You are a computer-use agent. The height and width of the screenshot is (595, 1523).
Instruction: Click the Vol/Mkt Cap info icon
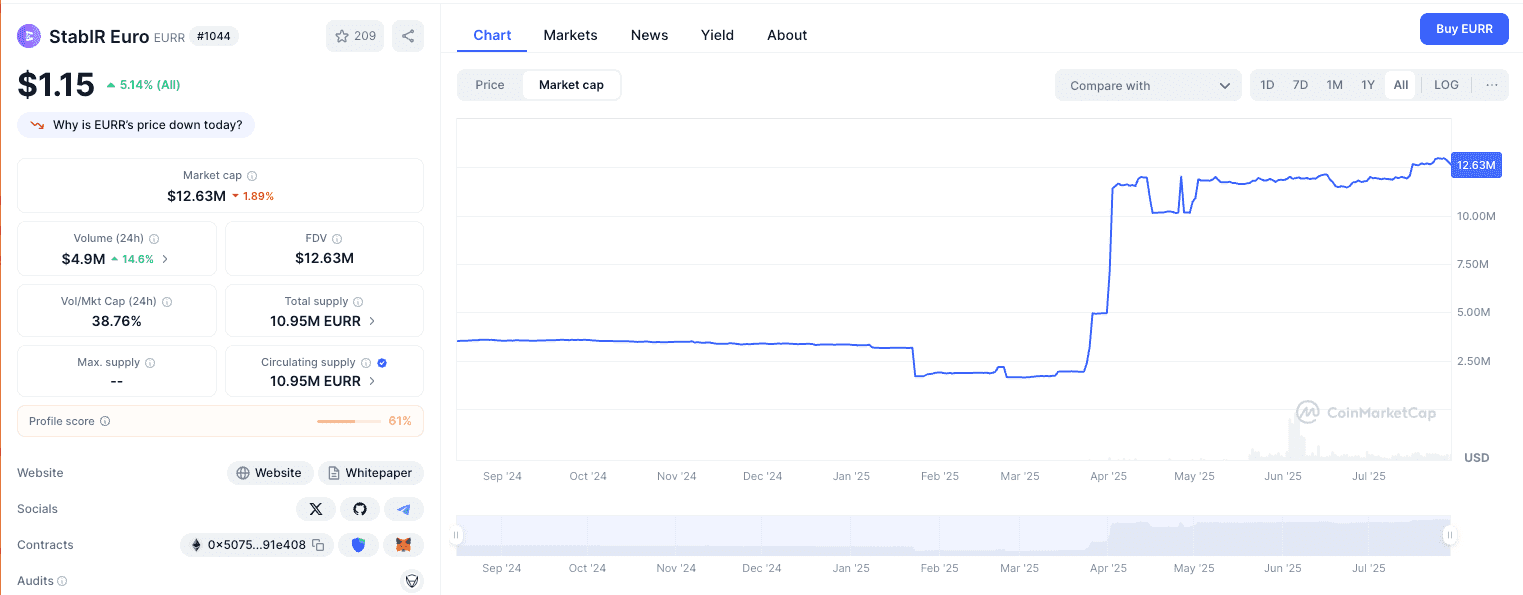point(167,301)
